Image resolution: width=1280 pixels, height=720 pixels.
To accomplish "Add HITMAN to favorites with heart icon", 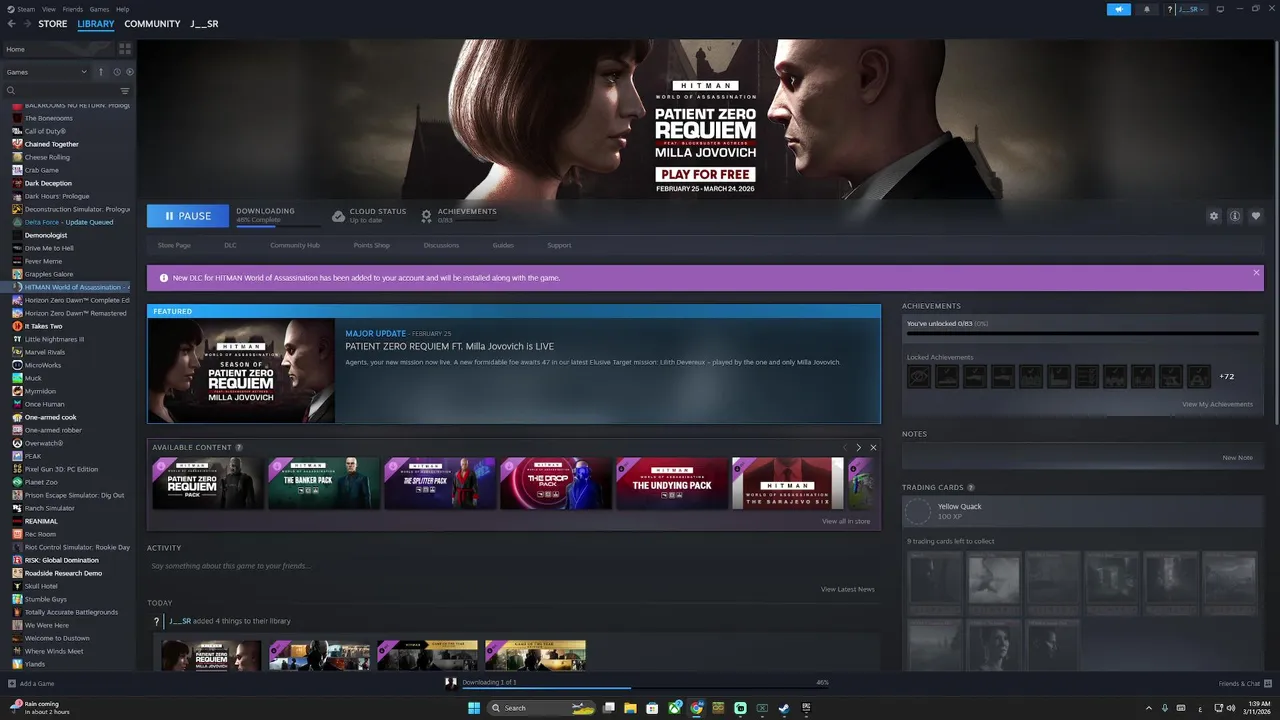I will pyautogui.click(x=1256, y=216).
